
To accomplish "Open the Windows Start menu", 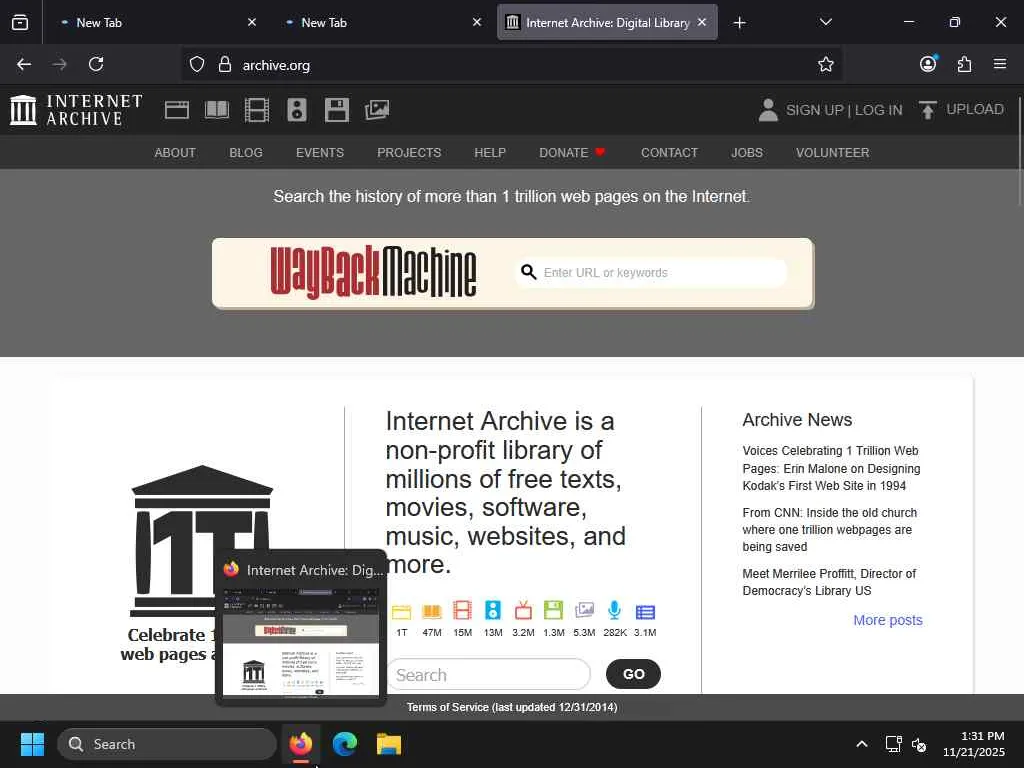I will click(32, 744).
